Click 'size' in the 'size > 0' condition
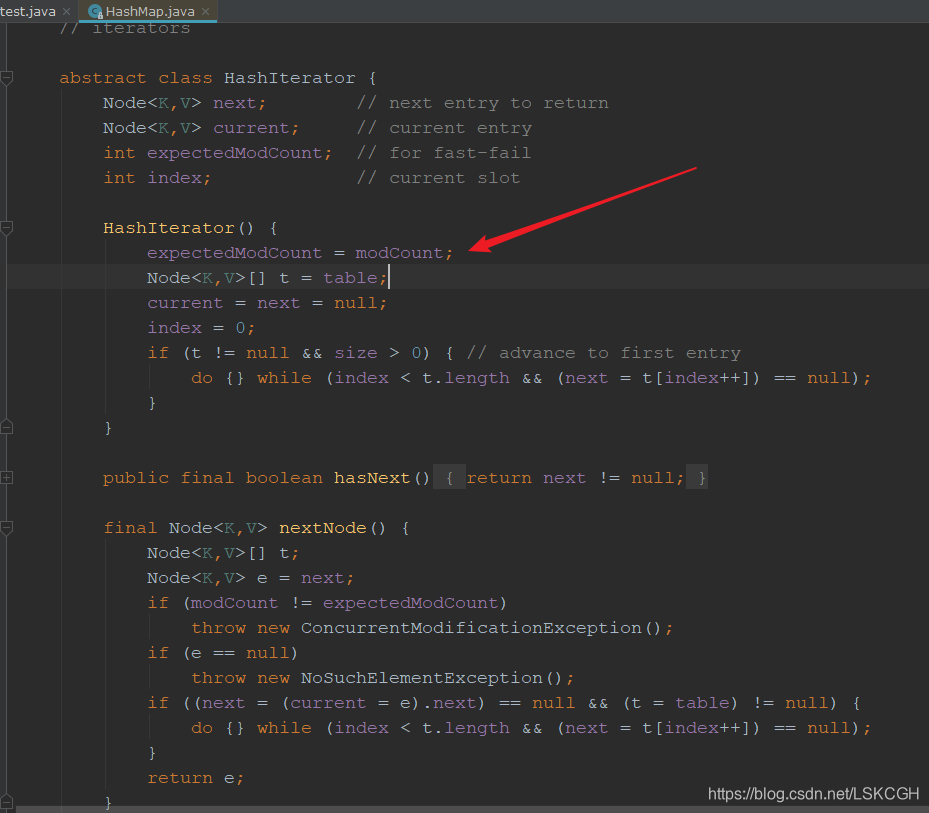 pos(355,353)
